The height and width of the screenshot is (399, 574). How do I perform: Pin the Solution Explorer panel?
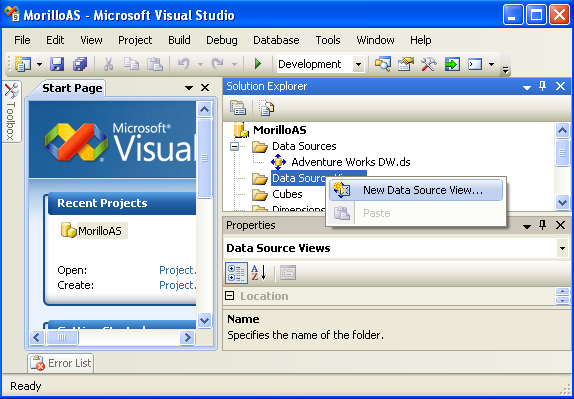click(x=543, y=86)
